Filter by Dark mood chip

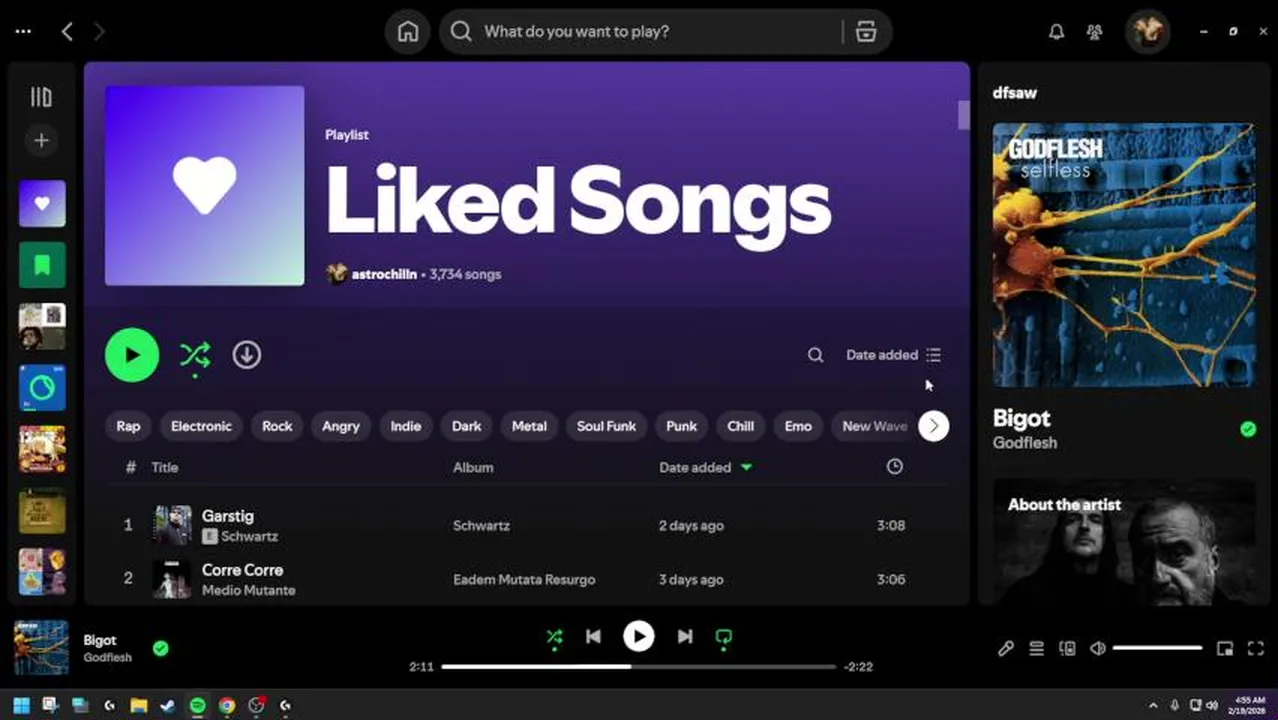click(466, 426)
